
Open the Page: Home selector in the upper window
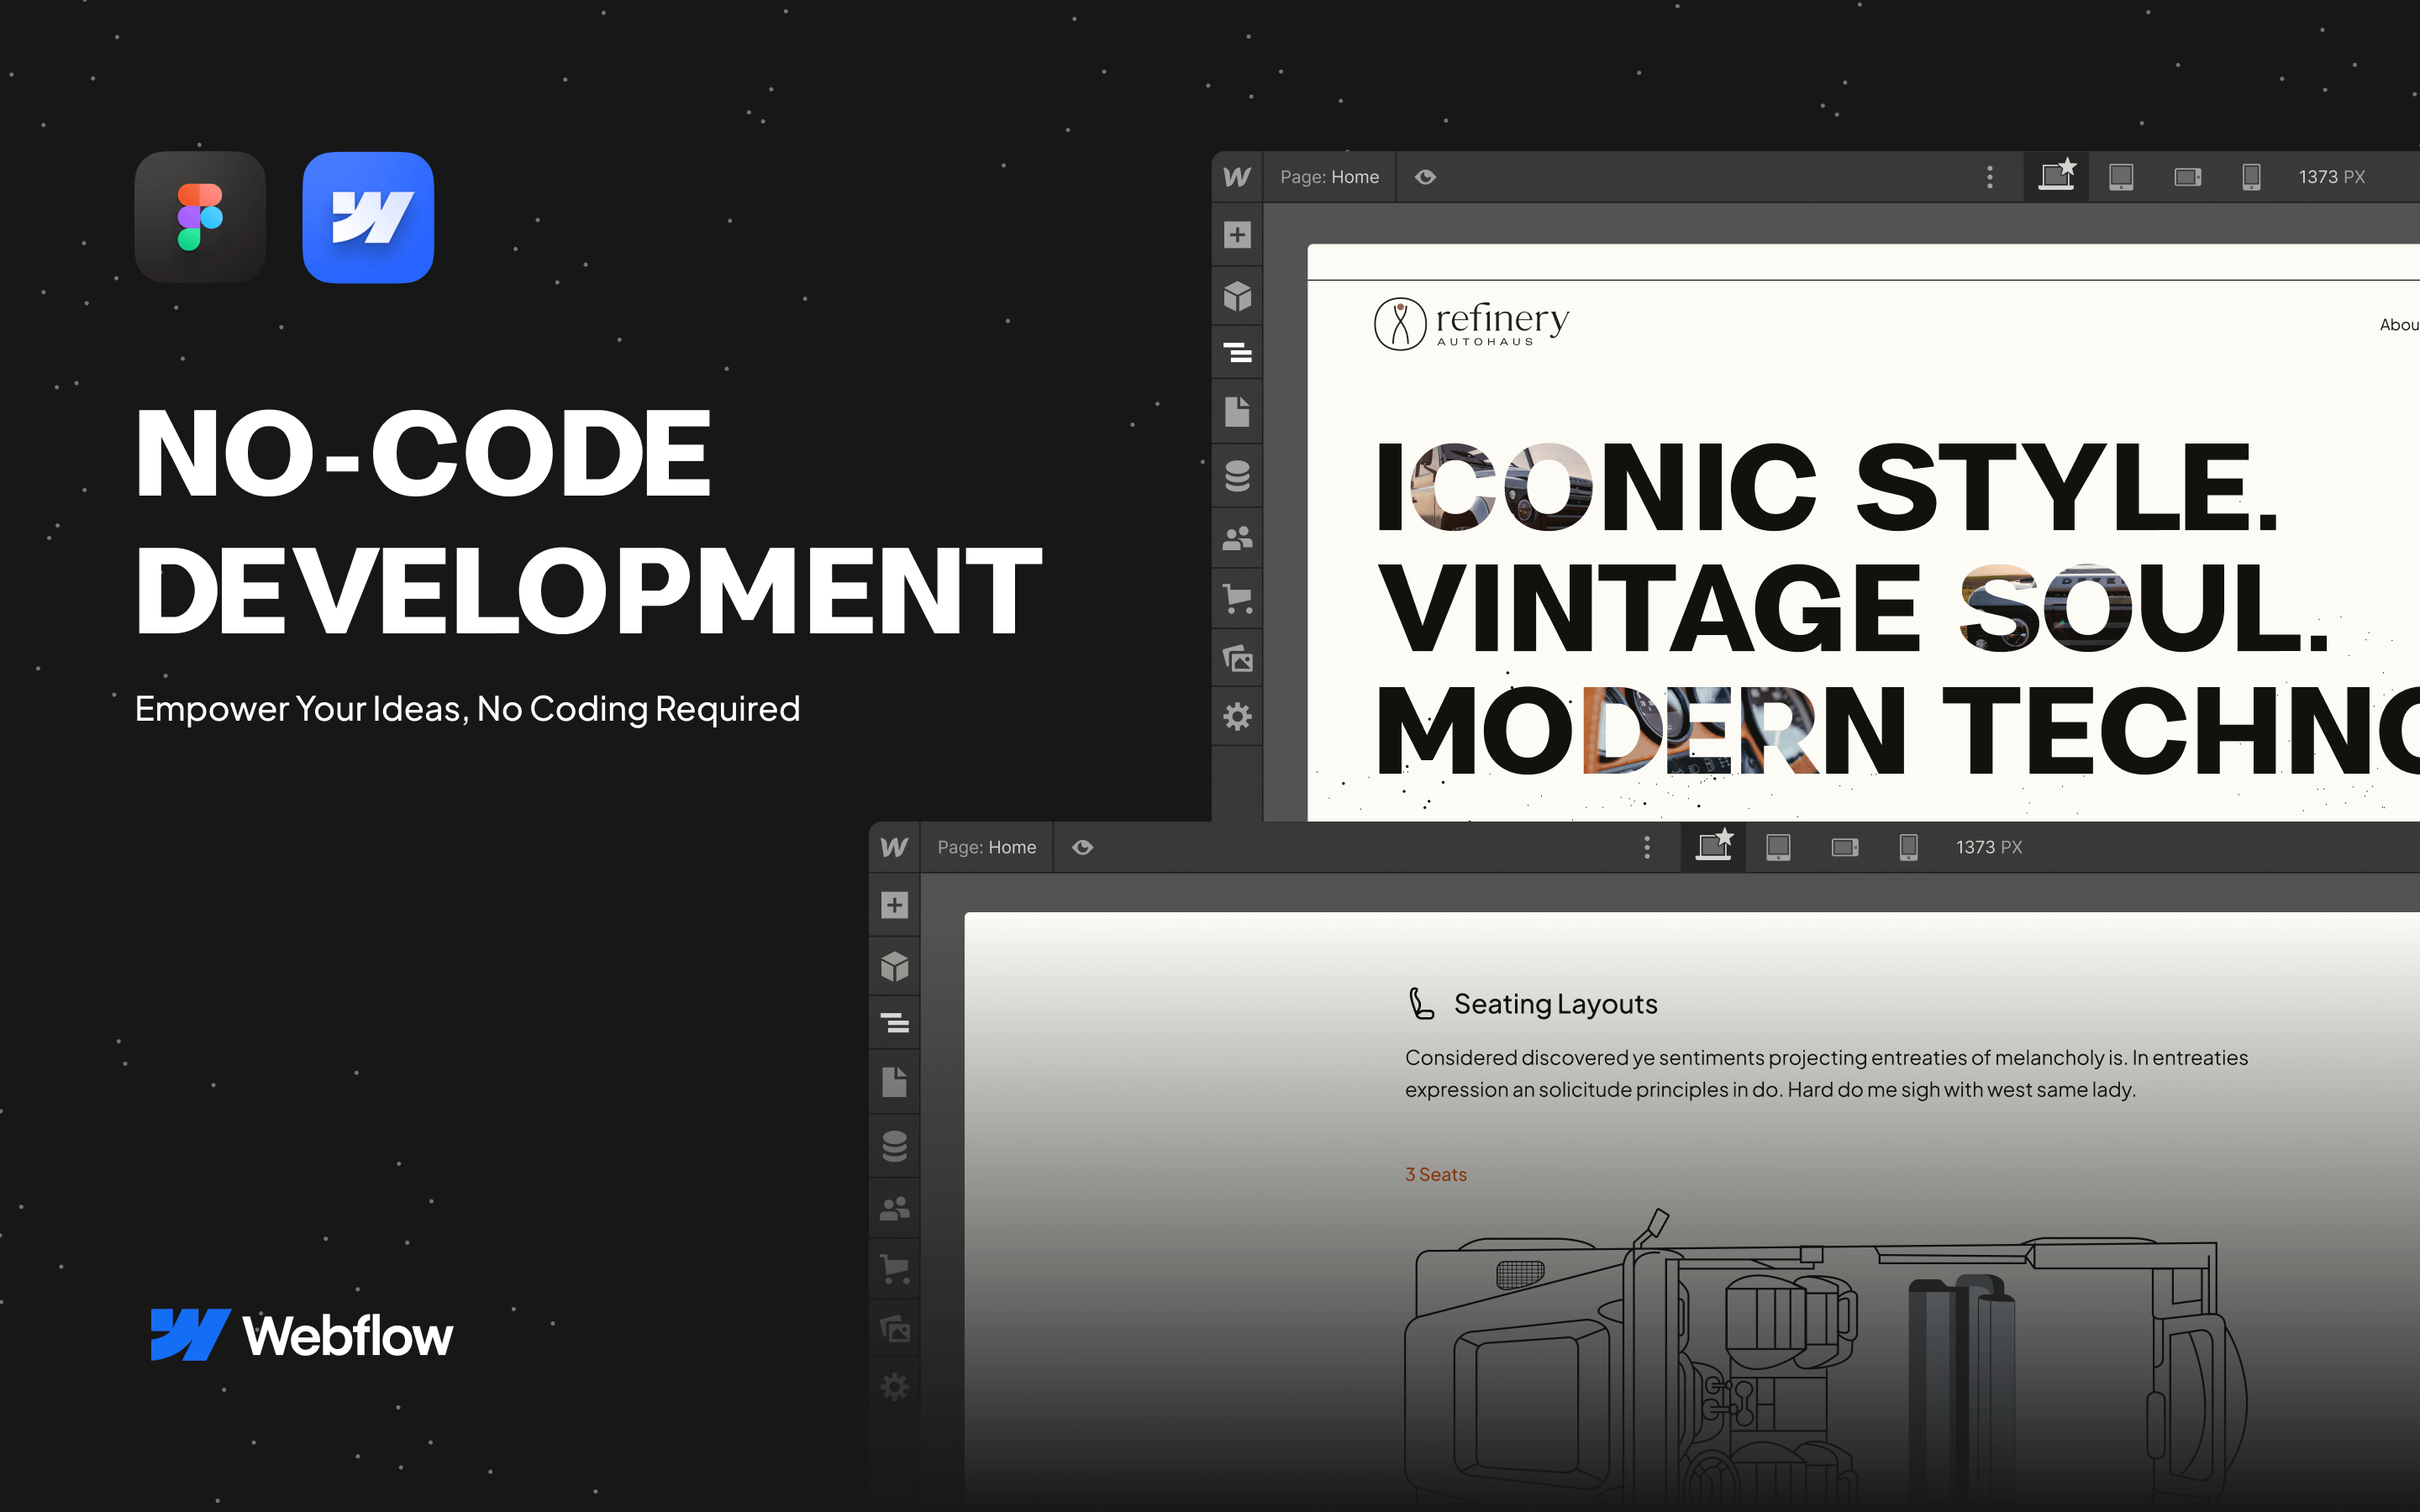pos(1329,177)
